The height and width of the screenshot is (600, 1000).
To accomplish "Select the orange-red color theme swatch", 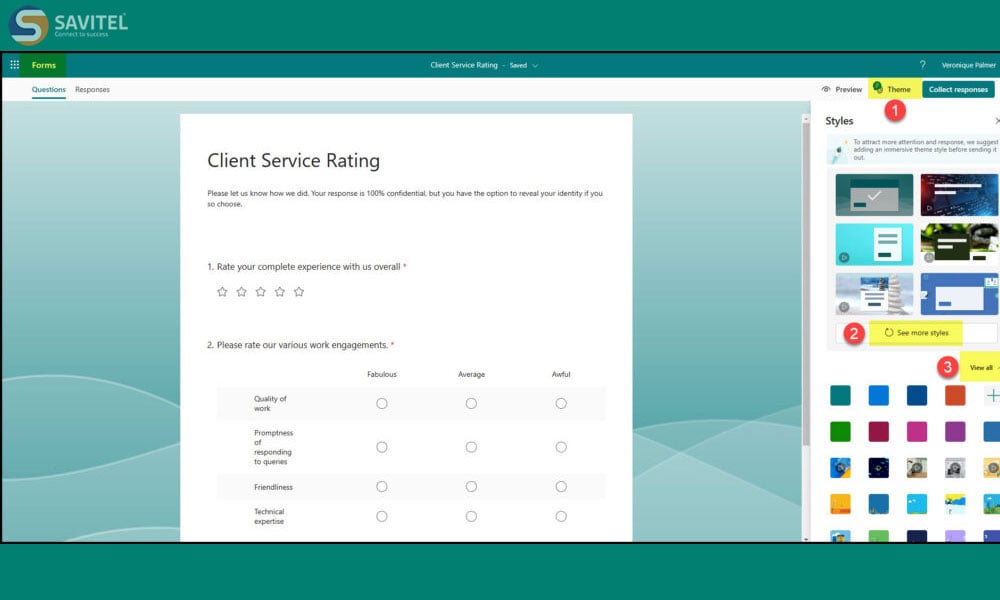I will [955, 395].
